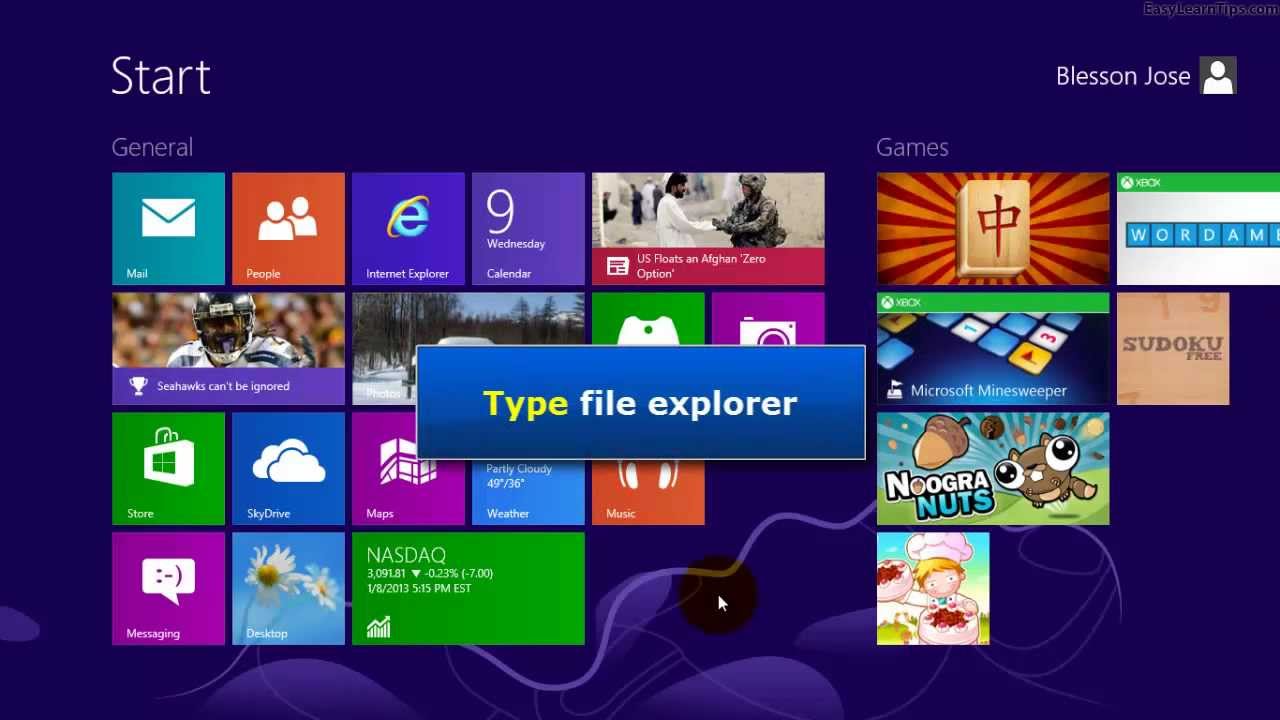The width and height of the screenshot is (1280, 720).
Task: Open the Desktop tile with daisy
Action: [x=288, y=589]
